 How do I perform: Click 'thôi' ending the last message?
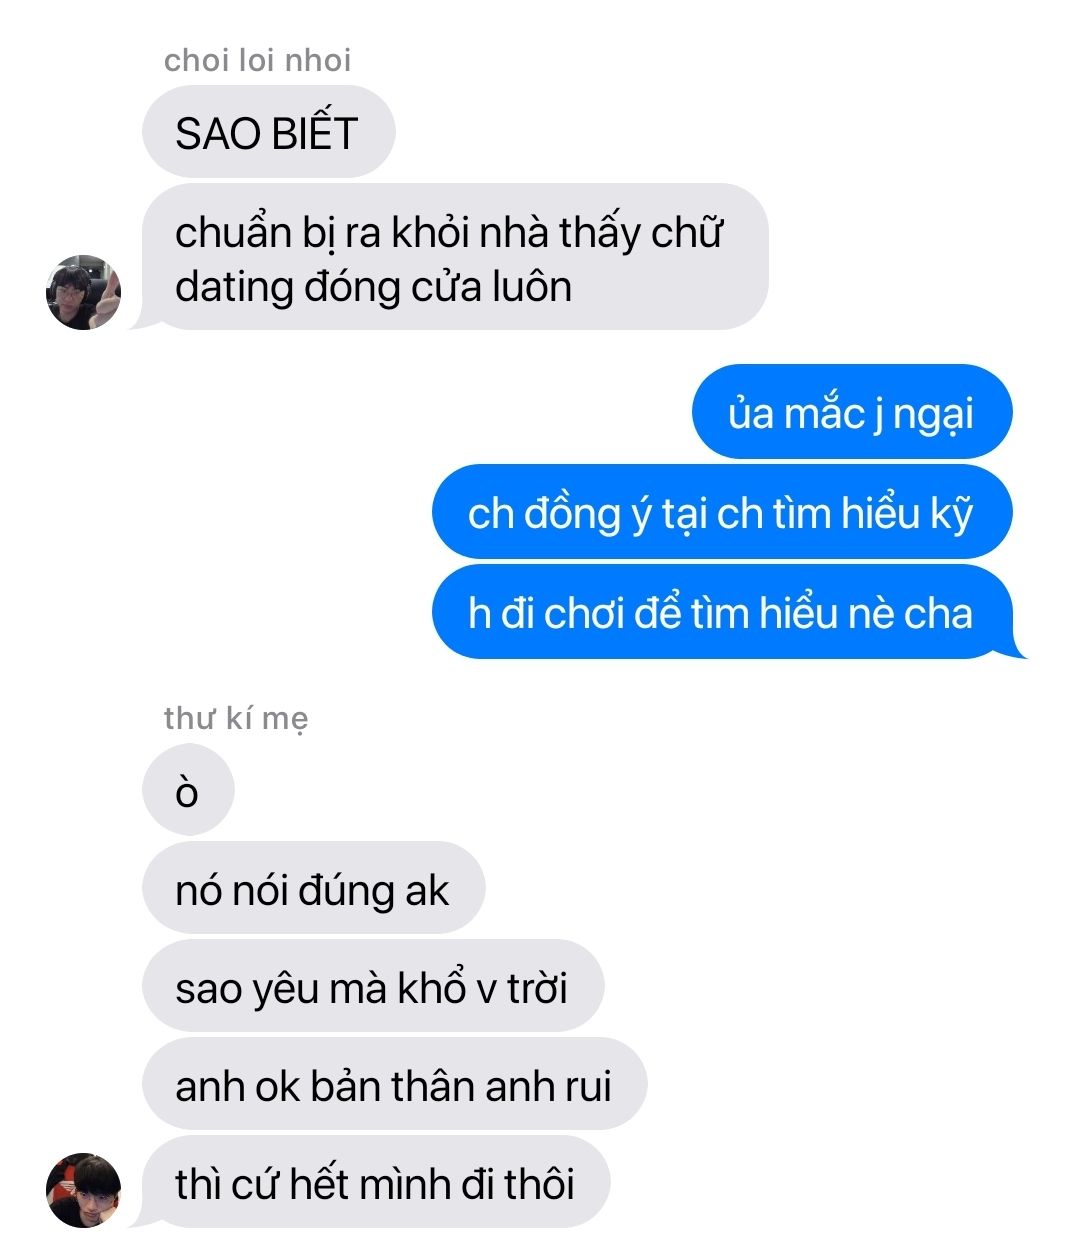point(539,1184)
